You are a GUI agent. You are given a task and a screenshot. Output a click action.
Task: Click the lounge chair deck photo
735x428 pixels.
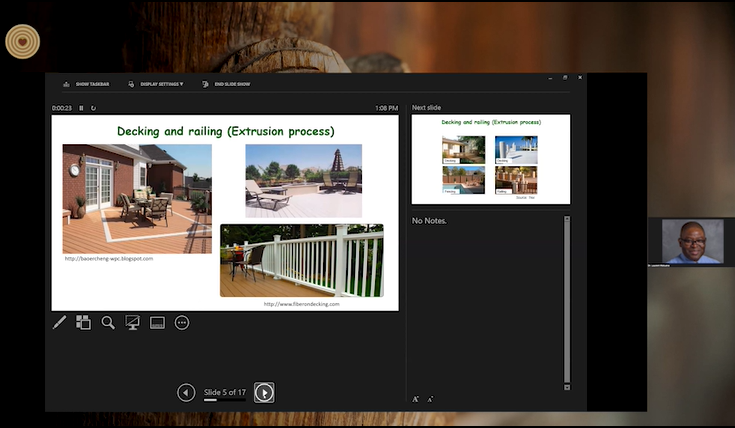pyautogui.click(x=304, y=181)
